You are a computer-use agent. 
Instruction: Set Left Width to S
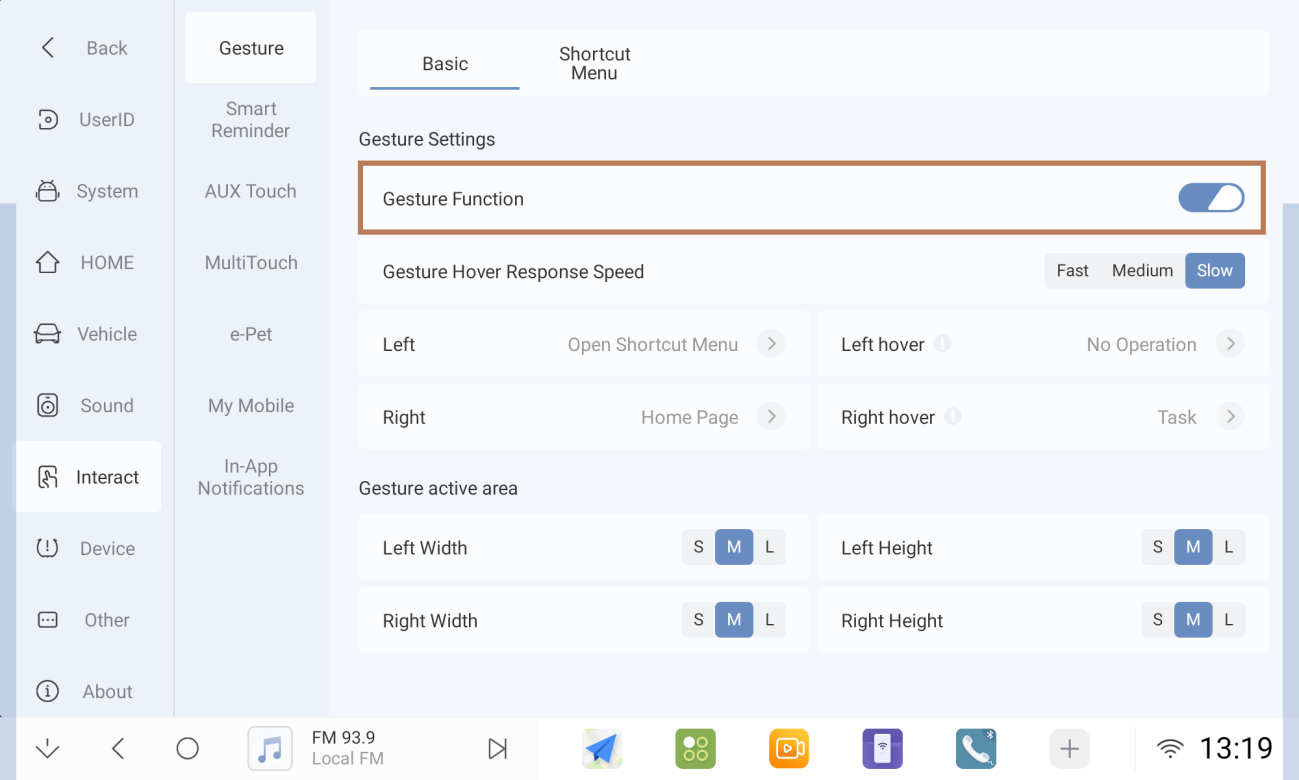698,547
